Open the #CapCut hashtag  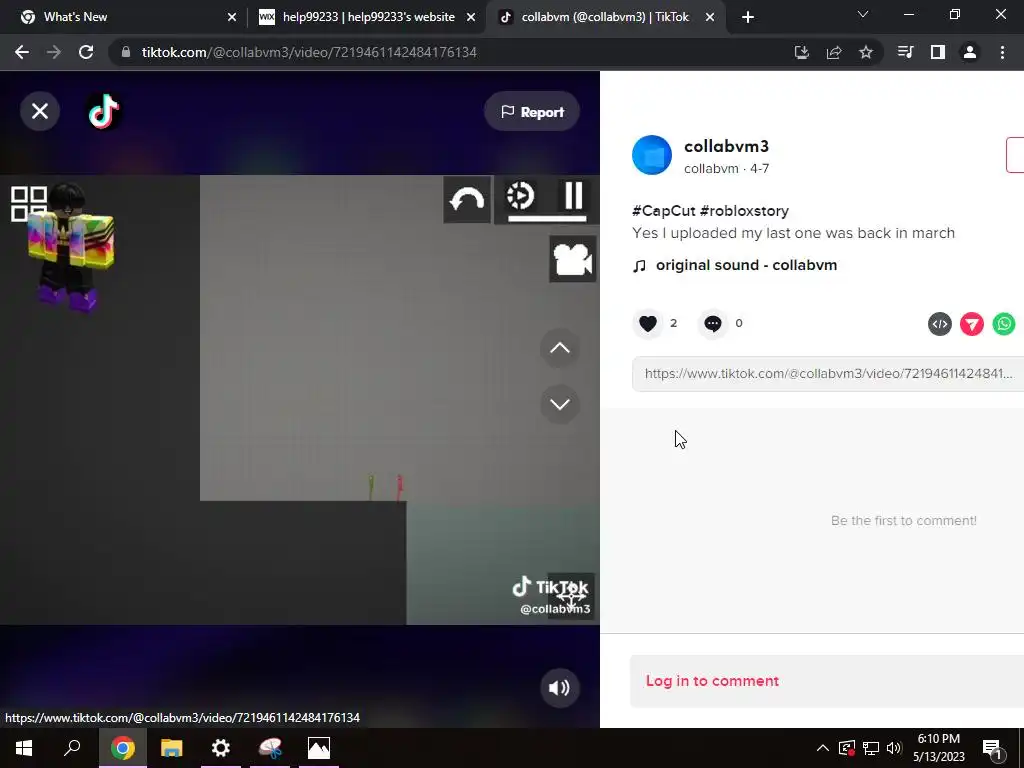(x=664, y=211)
